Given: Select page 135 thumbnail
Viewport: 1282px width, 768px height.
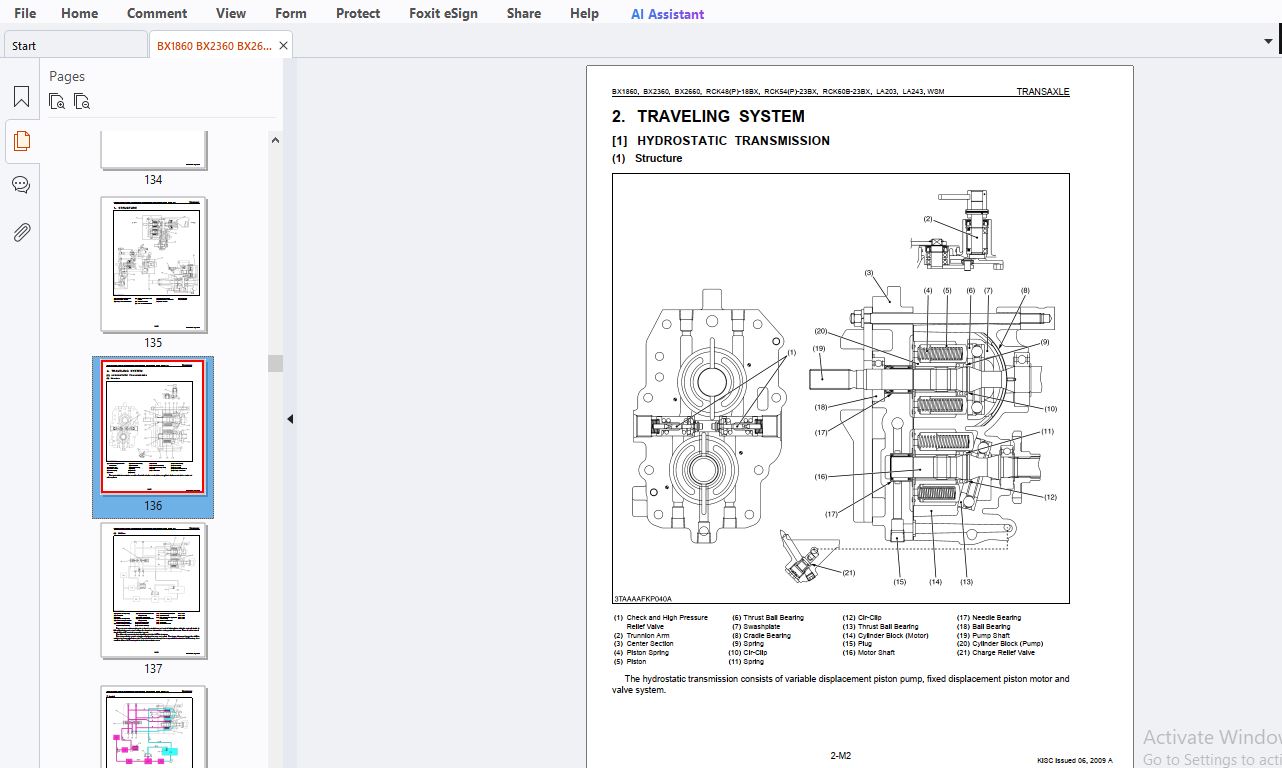Looking at the screenshot, I should coord(153,265).
